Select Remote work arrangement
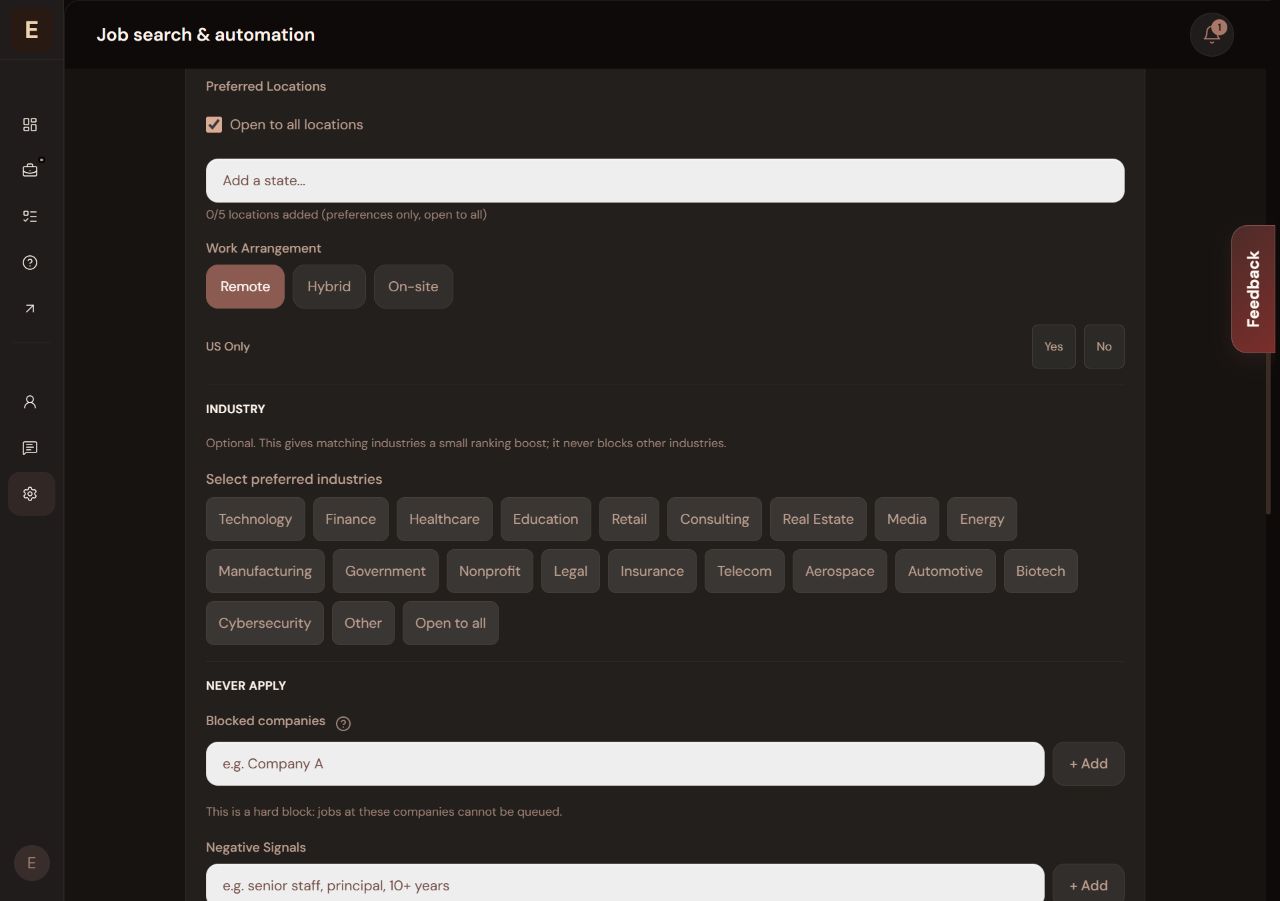Viewport: 1280px width, 901px height. (x=245, y=287)
